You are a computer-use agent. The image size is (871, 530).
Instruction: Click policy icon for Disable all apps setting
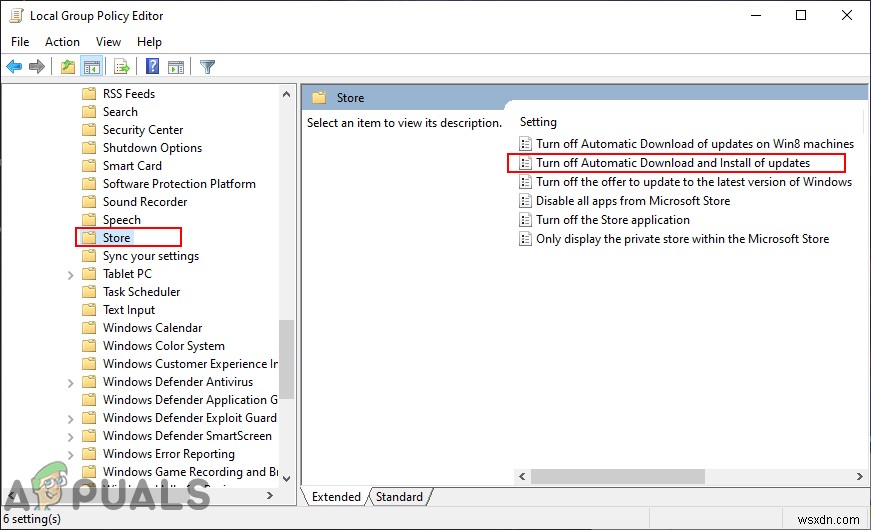[x=525, y=201]
